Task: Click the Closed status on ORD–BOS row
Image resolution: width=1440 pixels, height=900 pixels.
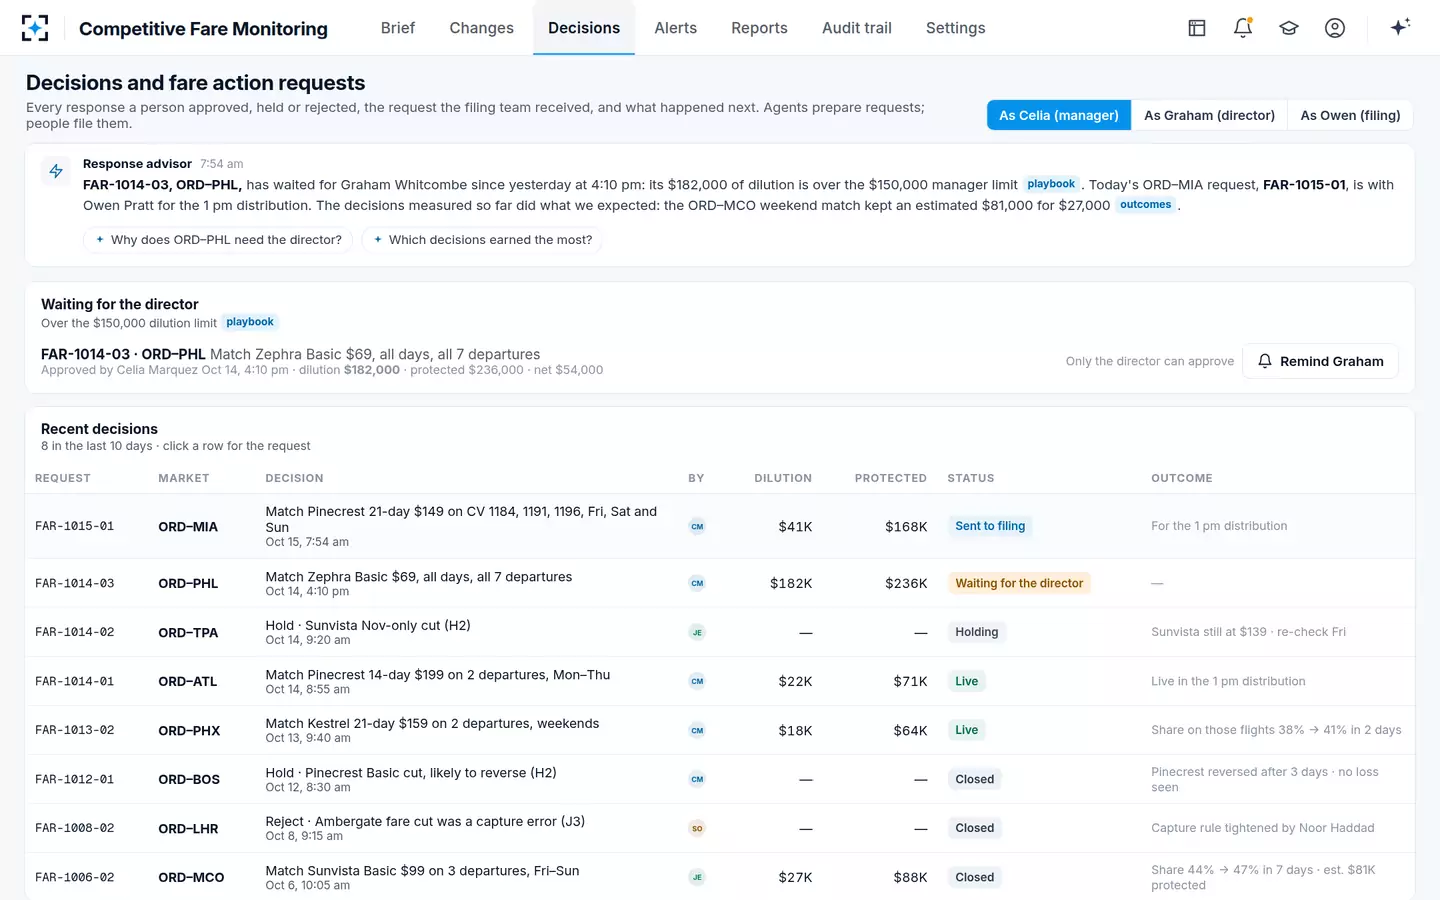Action: pyautogui.click(x=975, y=779)
